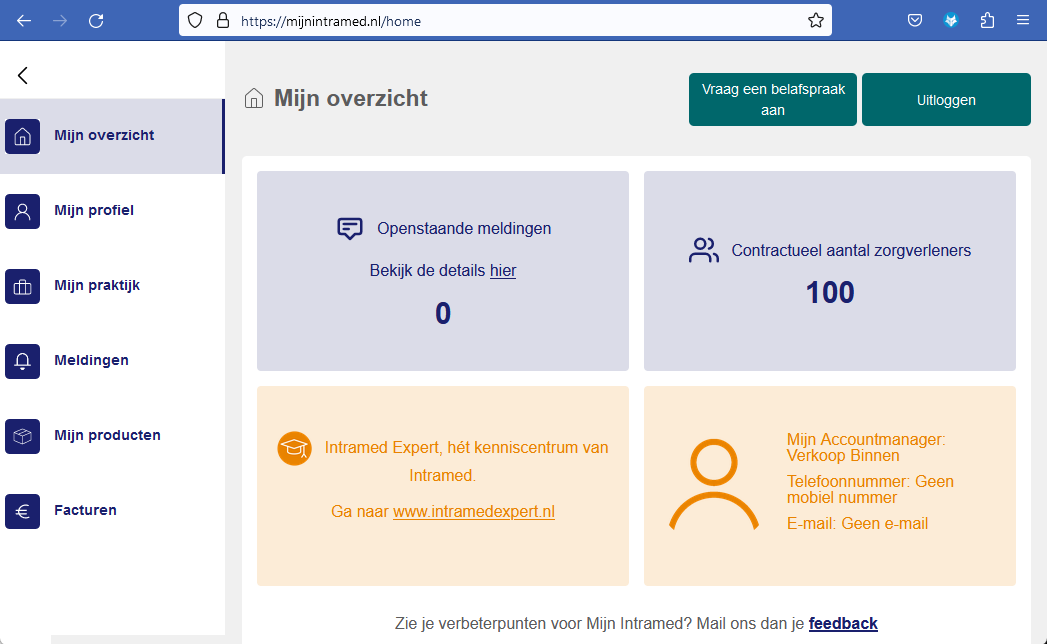Open Mijn overzicht menu item
This screenshot has width=1047, height=644.
click(x=112, y=136)
